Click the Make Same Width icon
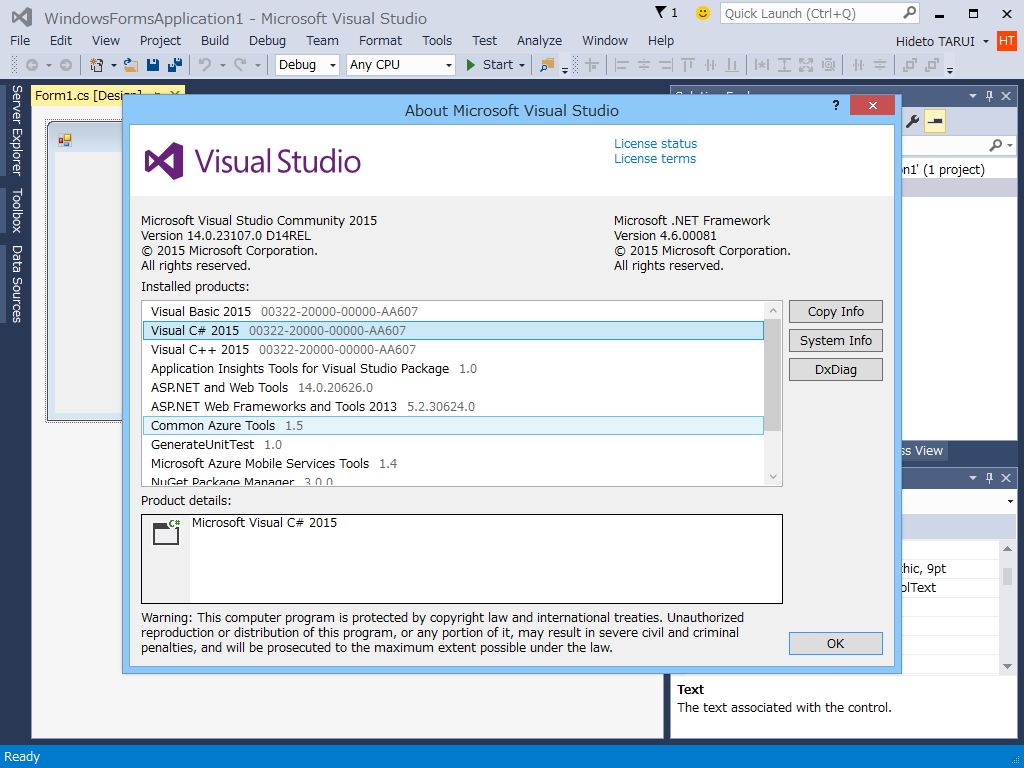Viewport: 1024px width, 768px height. point(761,65)
